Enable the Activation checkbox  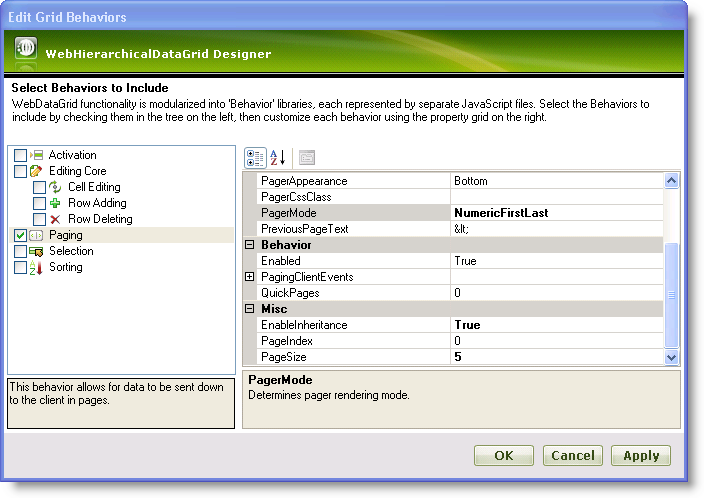(21, 155)
